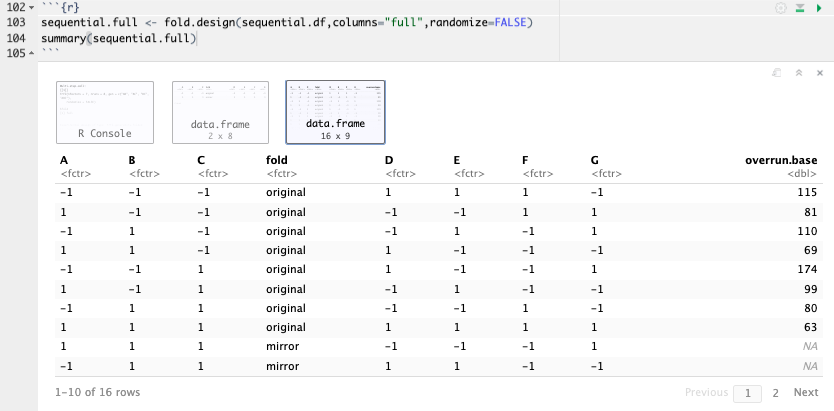Click column header D
The width and height of the screenshot is (834, 411).
[x=389, y=160]
